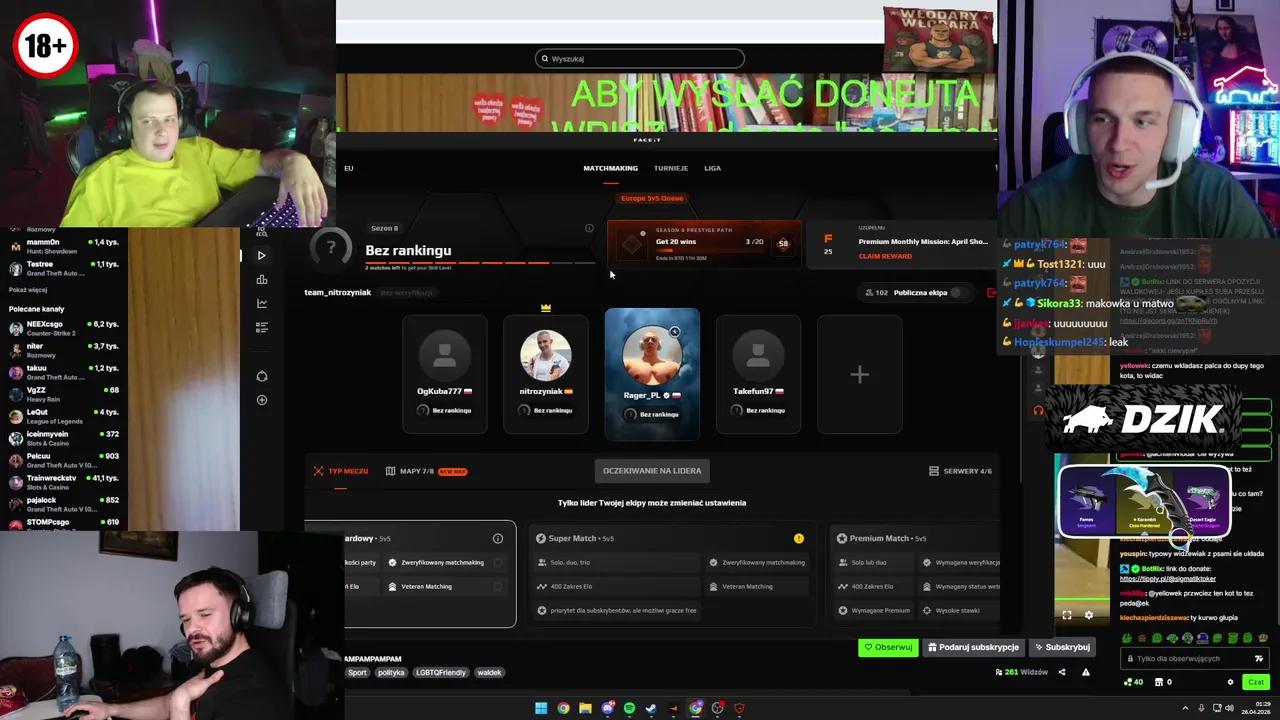
Task: Open Chrome from the taskbar
Action: [x=563, y=708]
